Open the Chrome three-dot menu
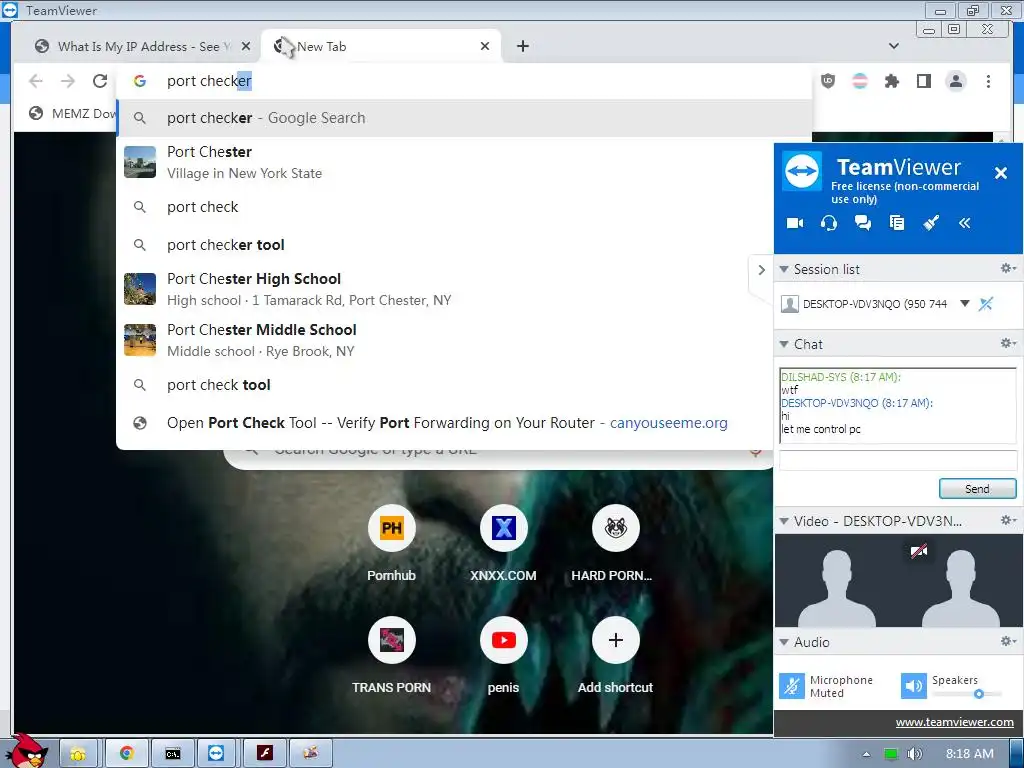This screenshot has width=1024, height=768. (x=988, y=81)
